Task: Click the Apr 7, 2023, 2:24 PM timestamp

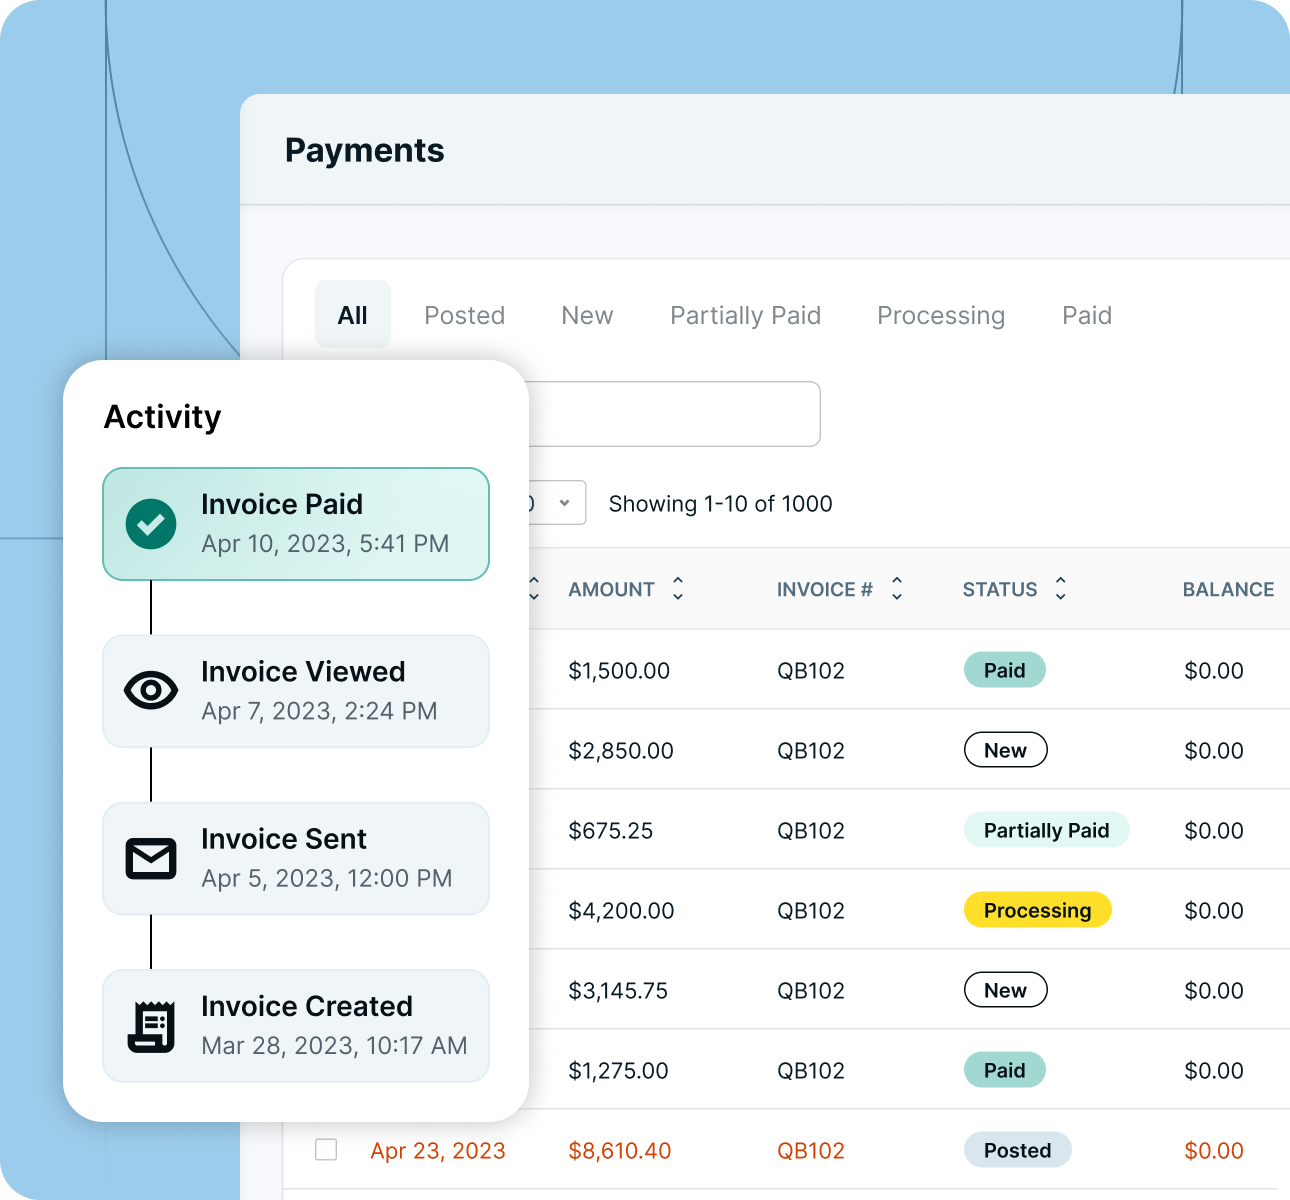Action: point(319,711)
